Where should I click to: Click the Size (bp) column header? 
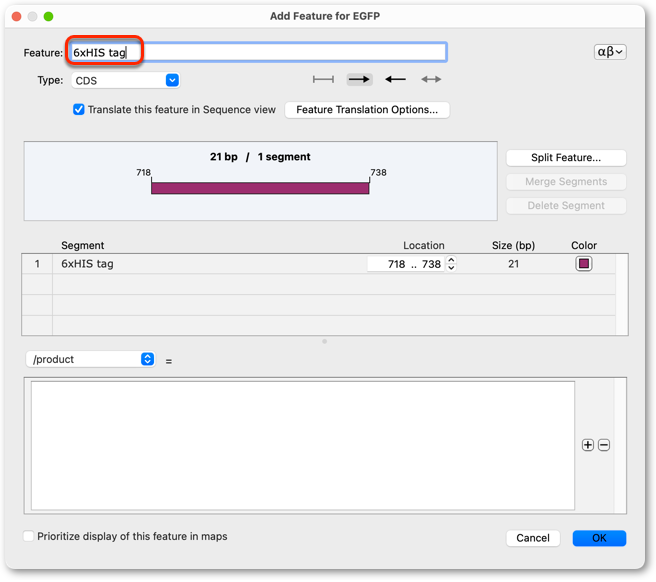[513, 245]
